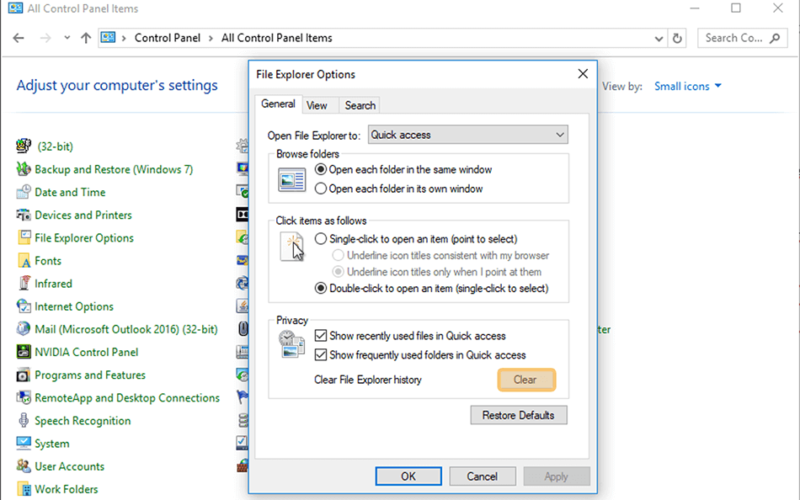The height and width of the screenshot is (500, 800).
Task: Toggle Show recently used files checkbox
Action: point(320,336)
